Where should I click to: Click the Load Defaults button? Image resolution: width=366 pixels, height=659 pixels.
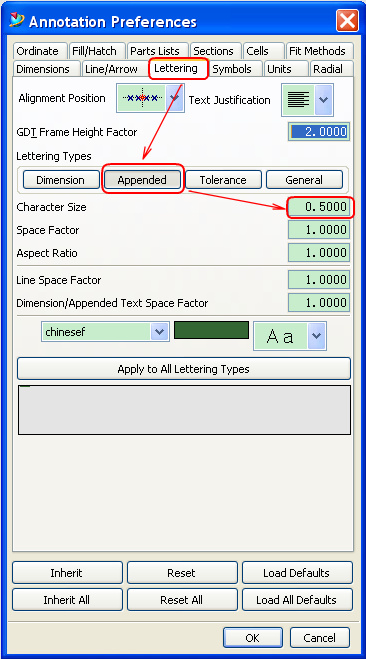tap(297, 573)
